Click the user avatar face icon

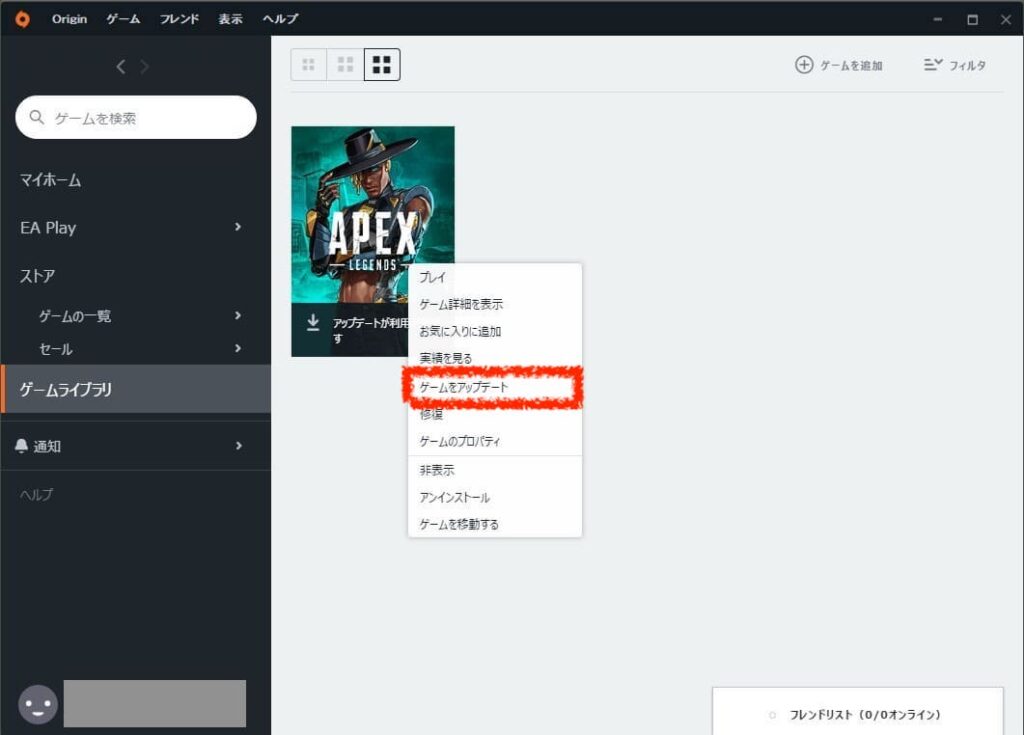(38, 704)
